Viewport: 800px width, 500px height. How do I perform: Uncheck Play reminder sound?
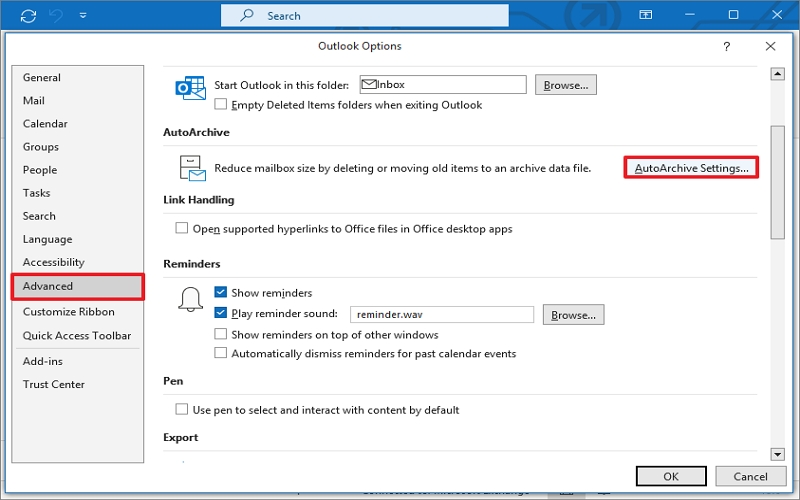(x=220, y=312)
